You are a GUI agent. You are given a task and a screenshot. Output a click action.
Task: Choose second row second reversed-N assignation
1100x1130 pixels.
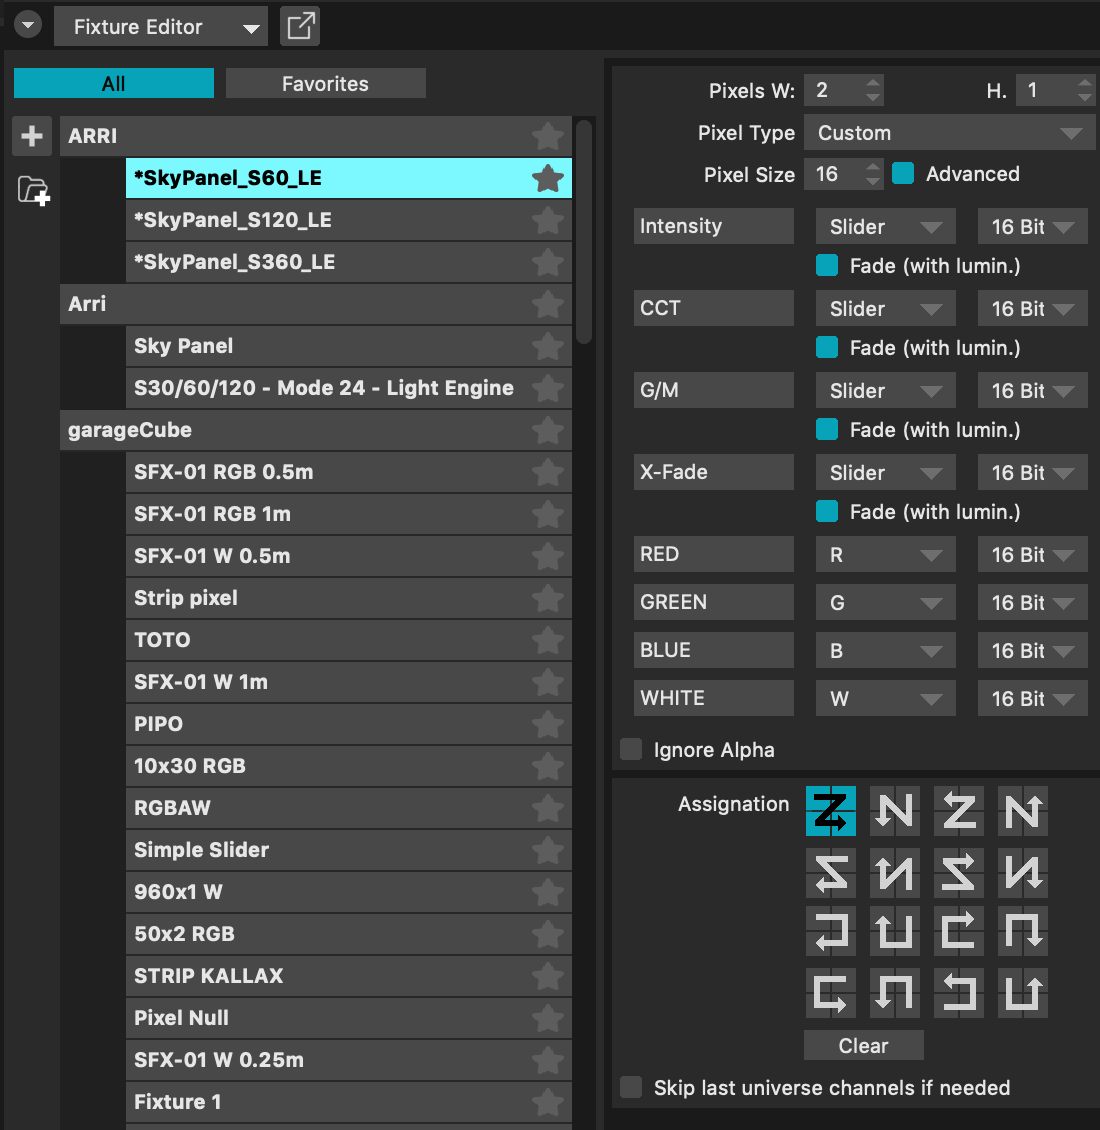[895, 872]
